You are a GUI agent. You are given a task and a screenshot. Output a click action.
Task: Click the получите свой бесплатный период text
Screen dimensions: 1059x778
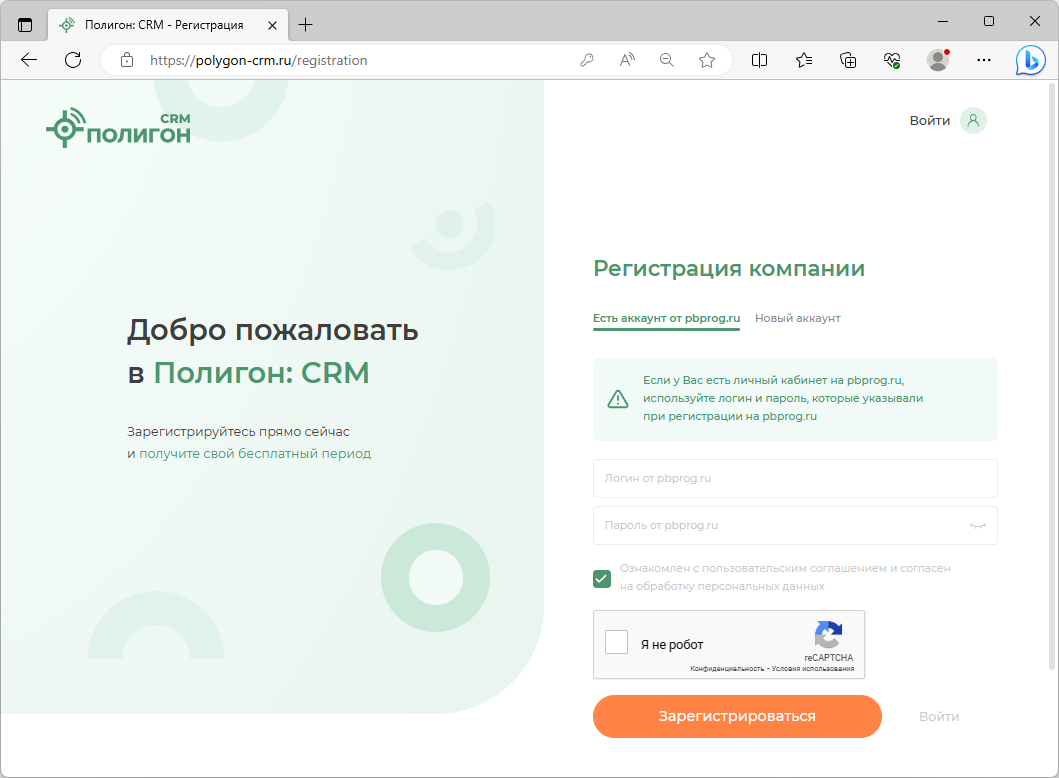point(255,454)
